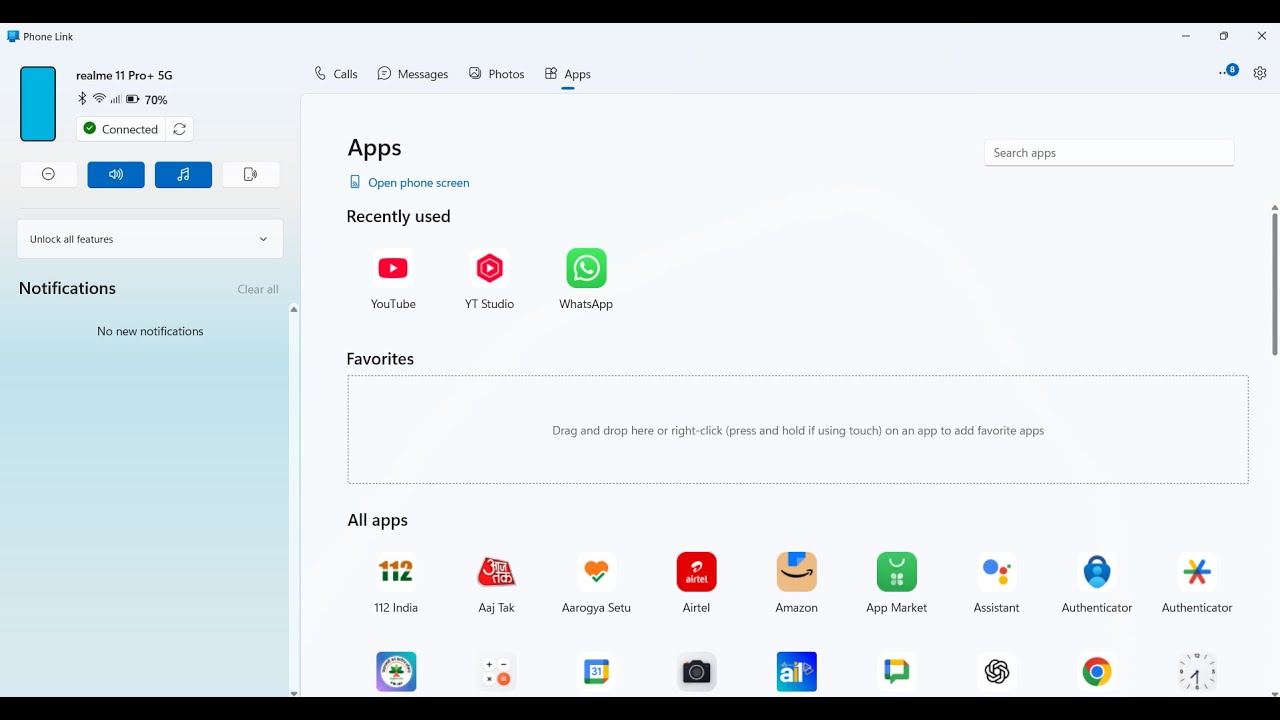
Task: Open the YouTube app in Recently used
Action: tap(393, 279)
